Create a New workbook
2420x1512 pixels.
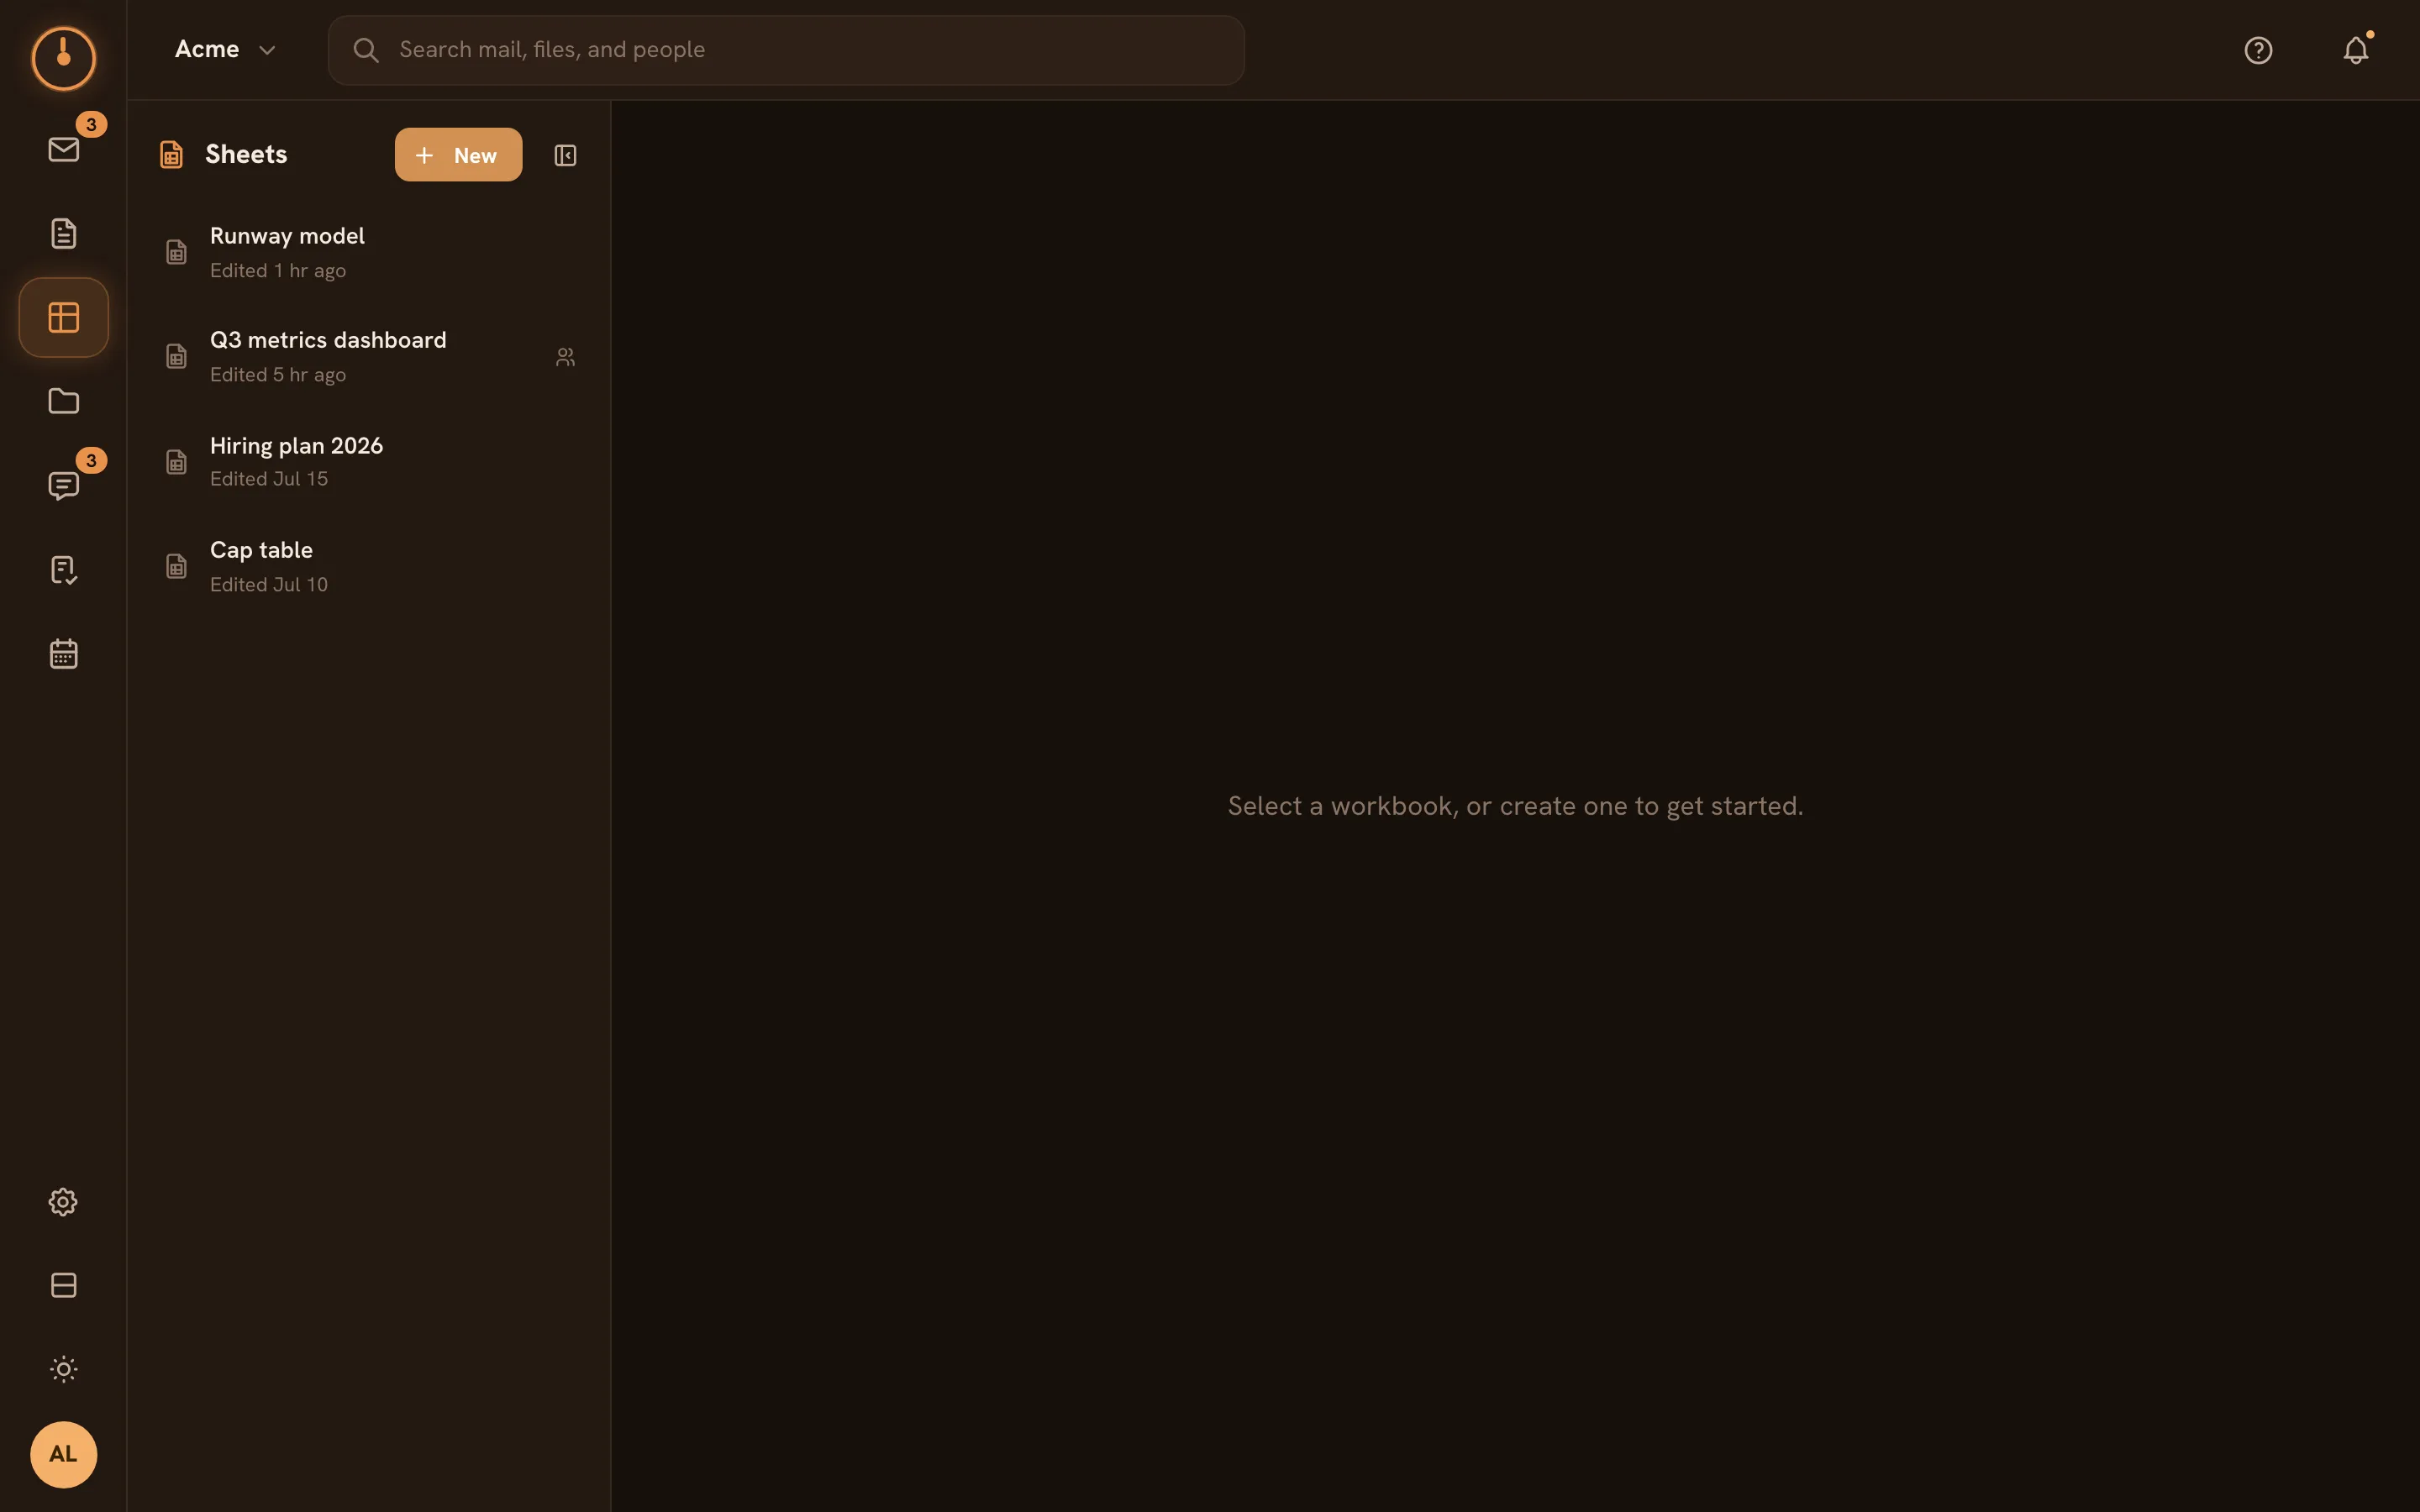458,155
